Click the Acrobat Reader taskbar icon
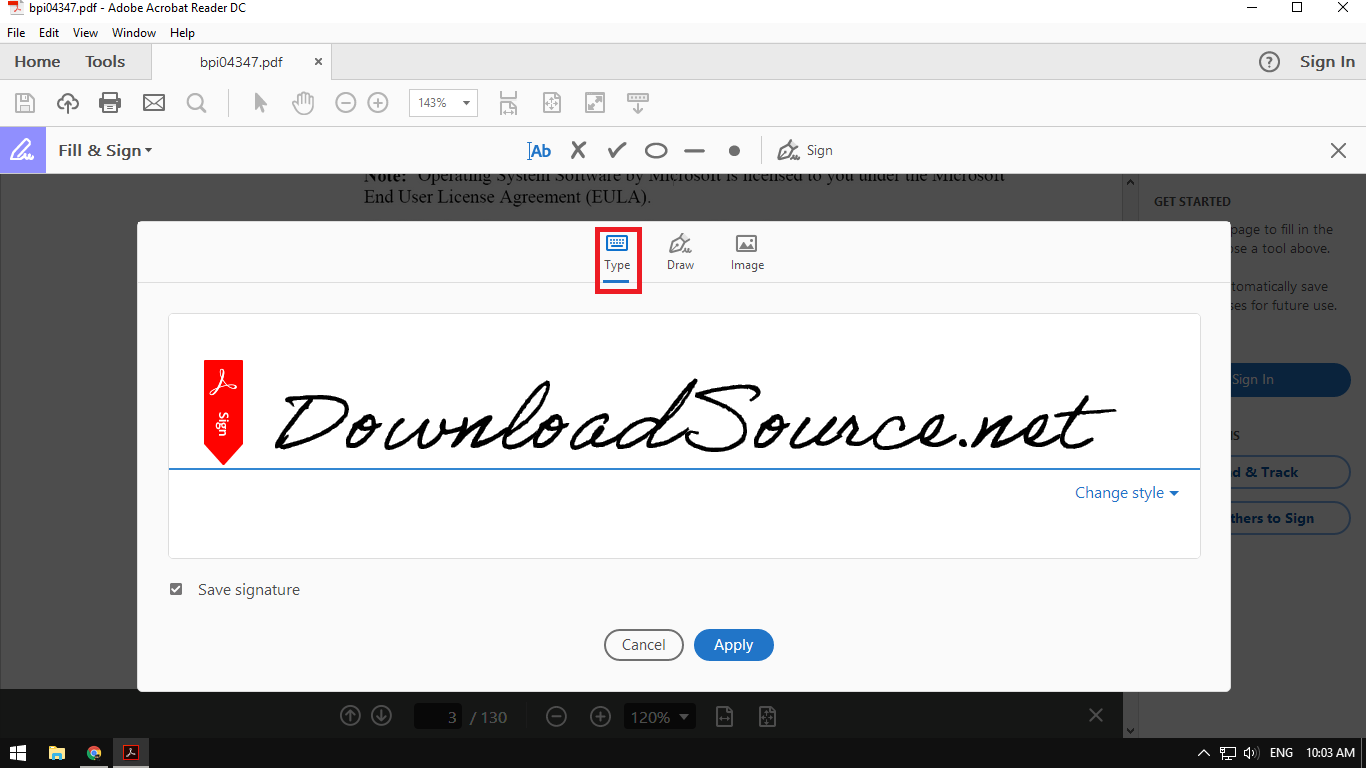The image size is (1366, 768). (131, 753)
